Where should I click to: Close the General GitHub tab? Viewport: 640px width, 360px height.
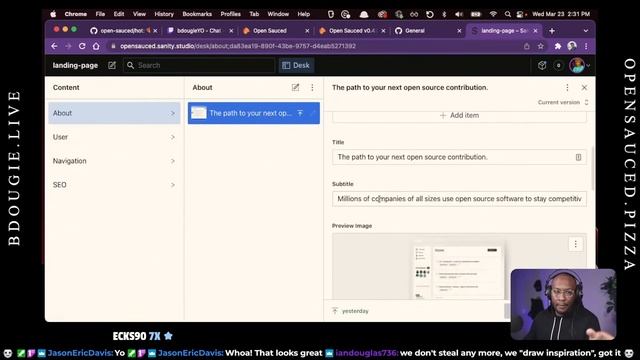click(x=459, y=31)
